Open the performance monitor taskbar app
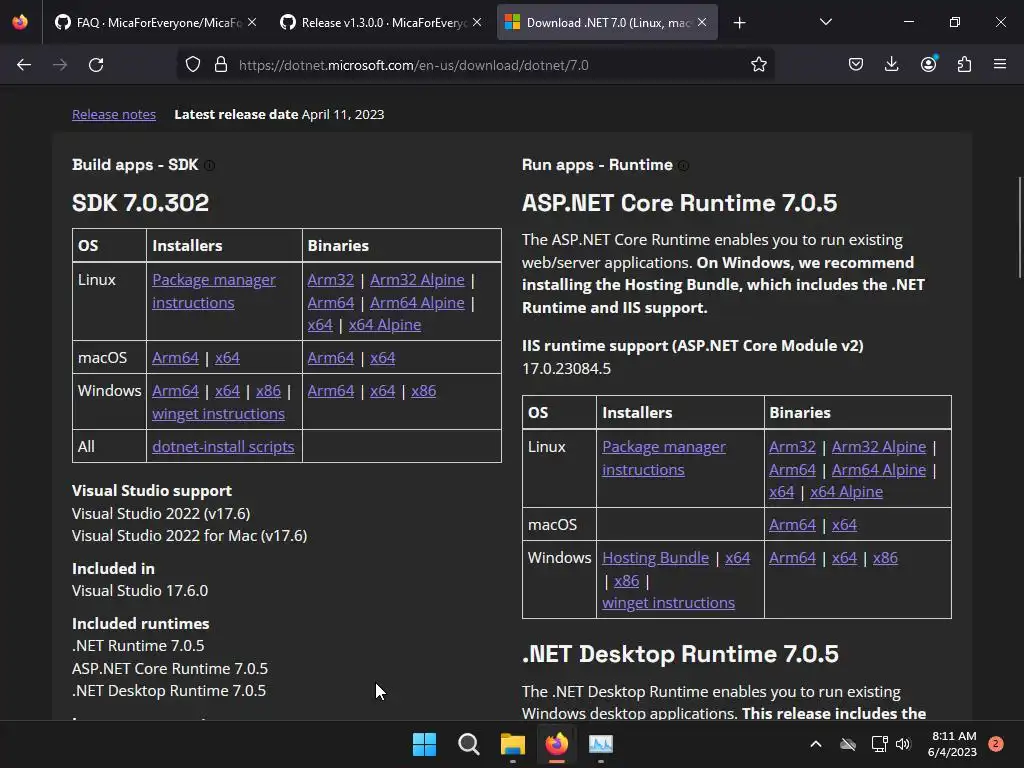The height and width of the screenshot is (768, 1024). [601, 744]
